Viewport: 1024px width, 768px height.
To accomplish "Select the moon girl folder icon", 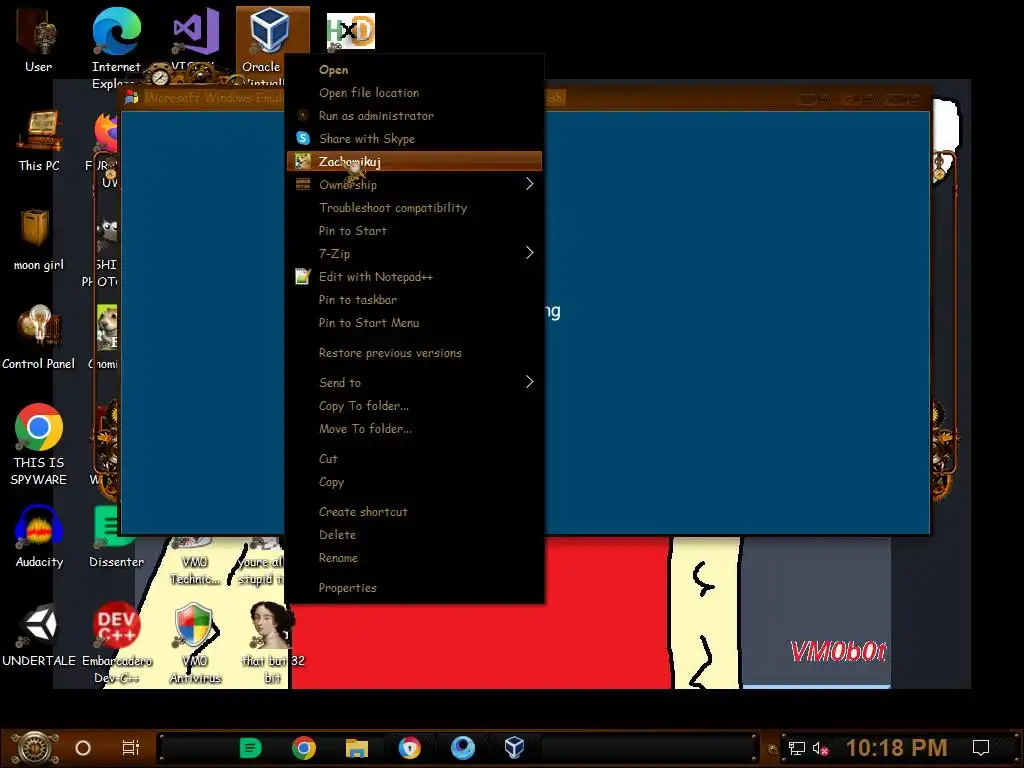I will pos(39,239).
